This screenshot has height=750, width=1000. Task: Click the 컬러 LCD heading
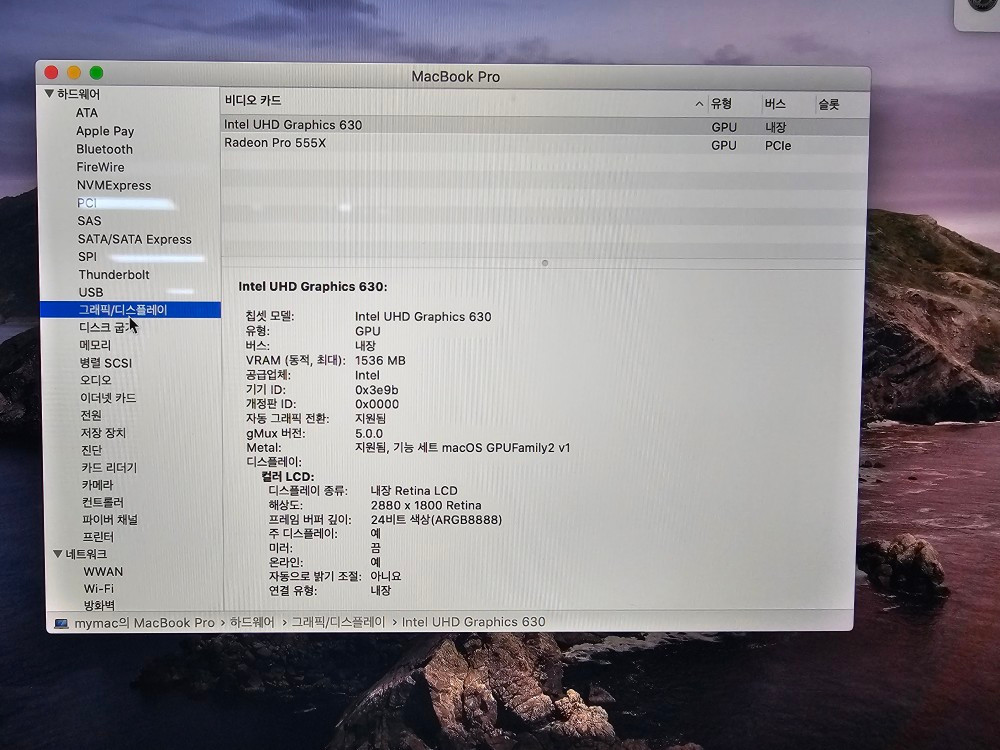tap(288, 476)
